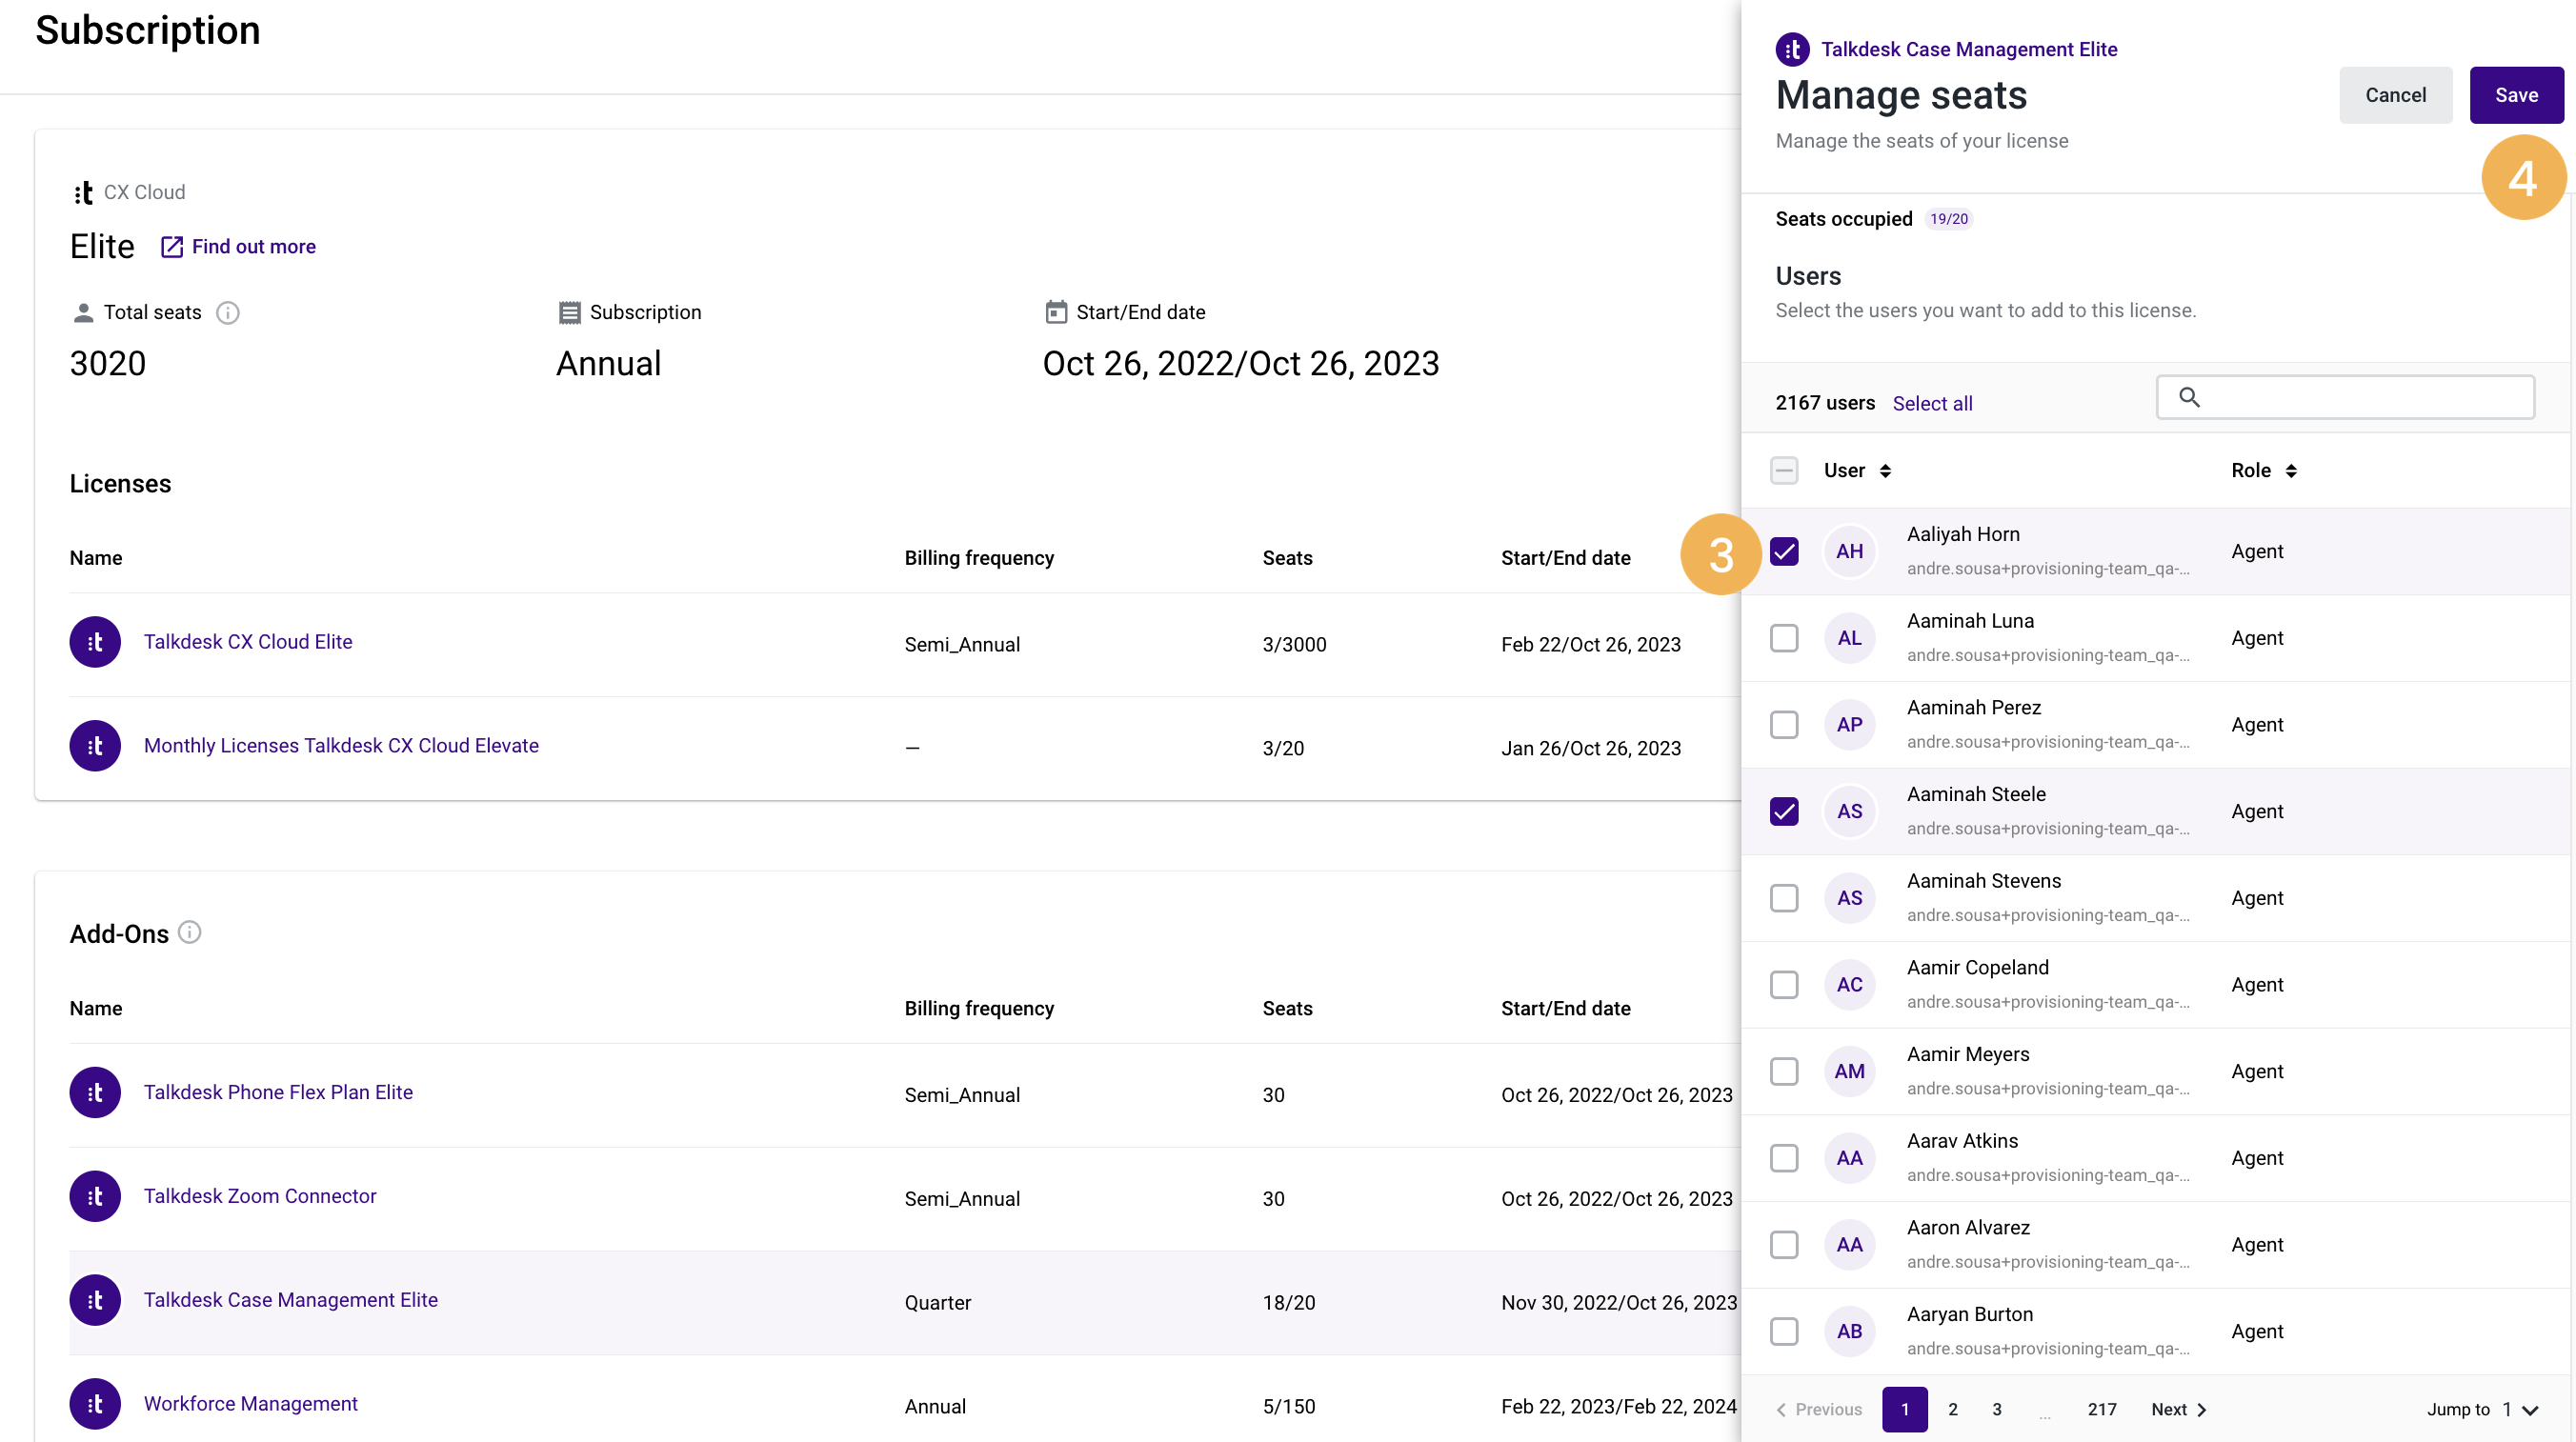Click the info icon beside Total seats

click(228, 313)
